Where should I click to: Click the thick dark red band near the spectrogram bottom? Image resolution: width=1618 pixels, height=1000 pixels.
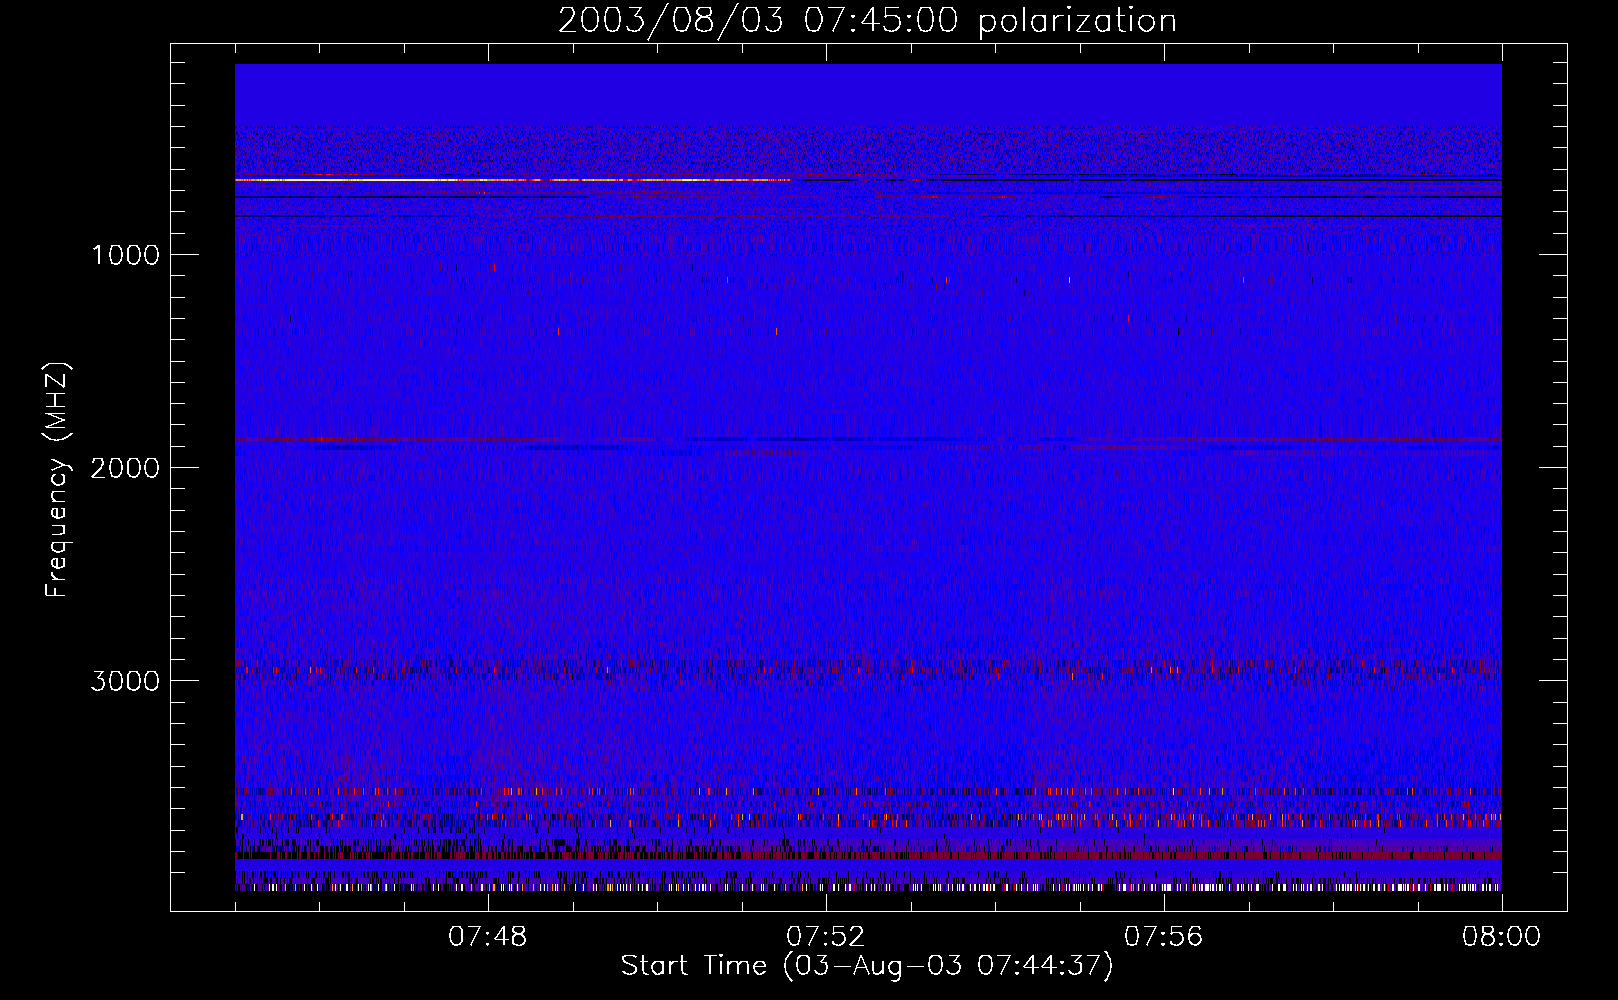[868, 855]
